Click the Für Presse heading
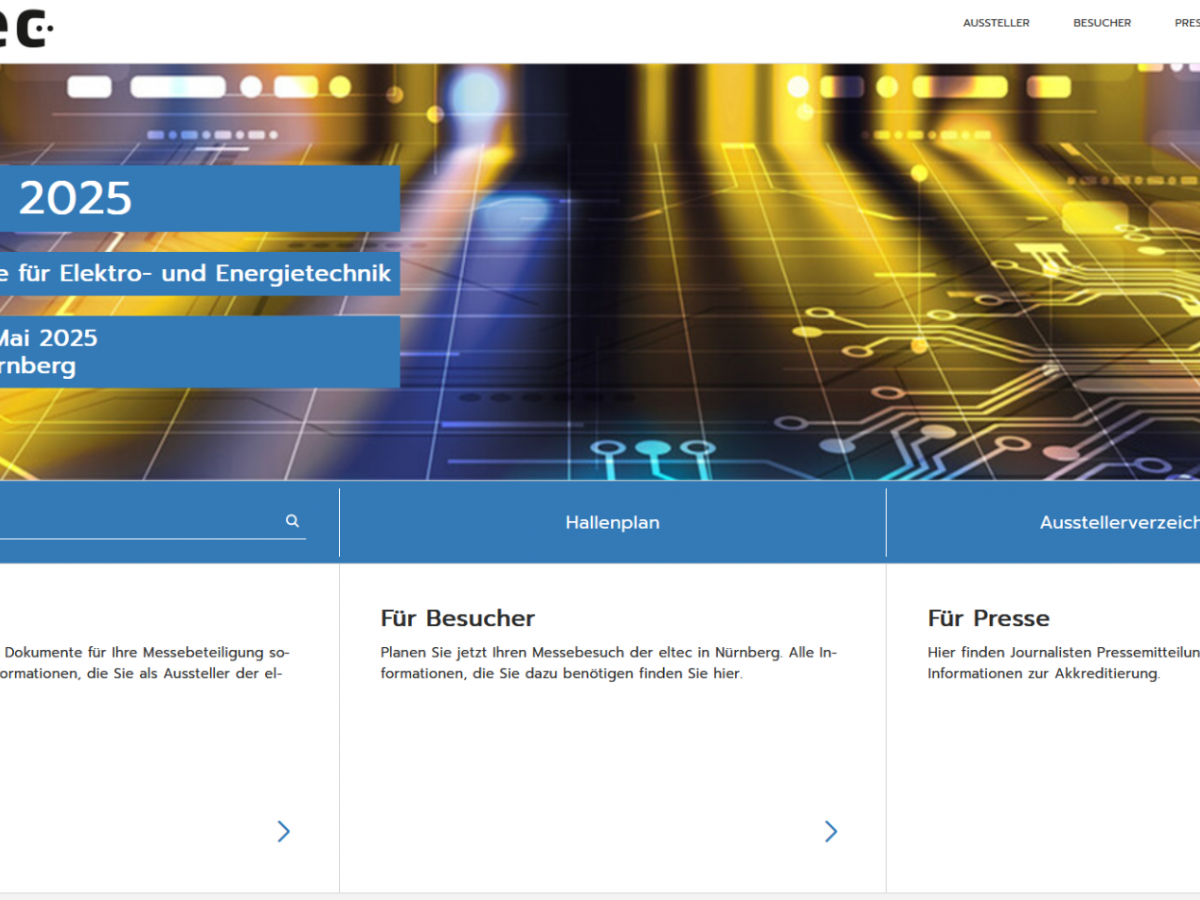The height and width of the screenshot is (900, 1200). point(989,618)
